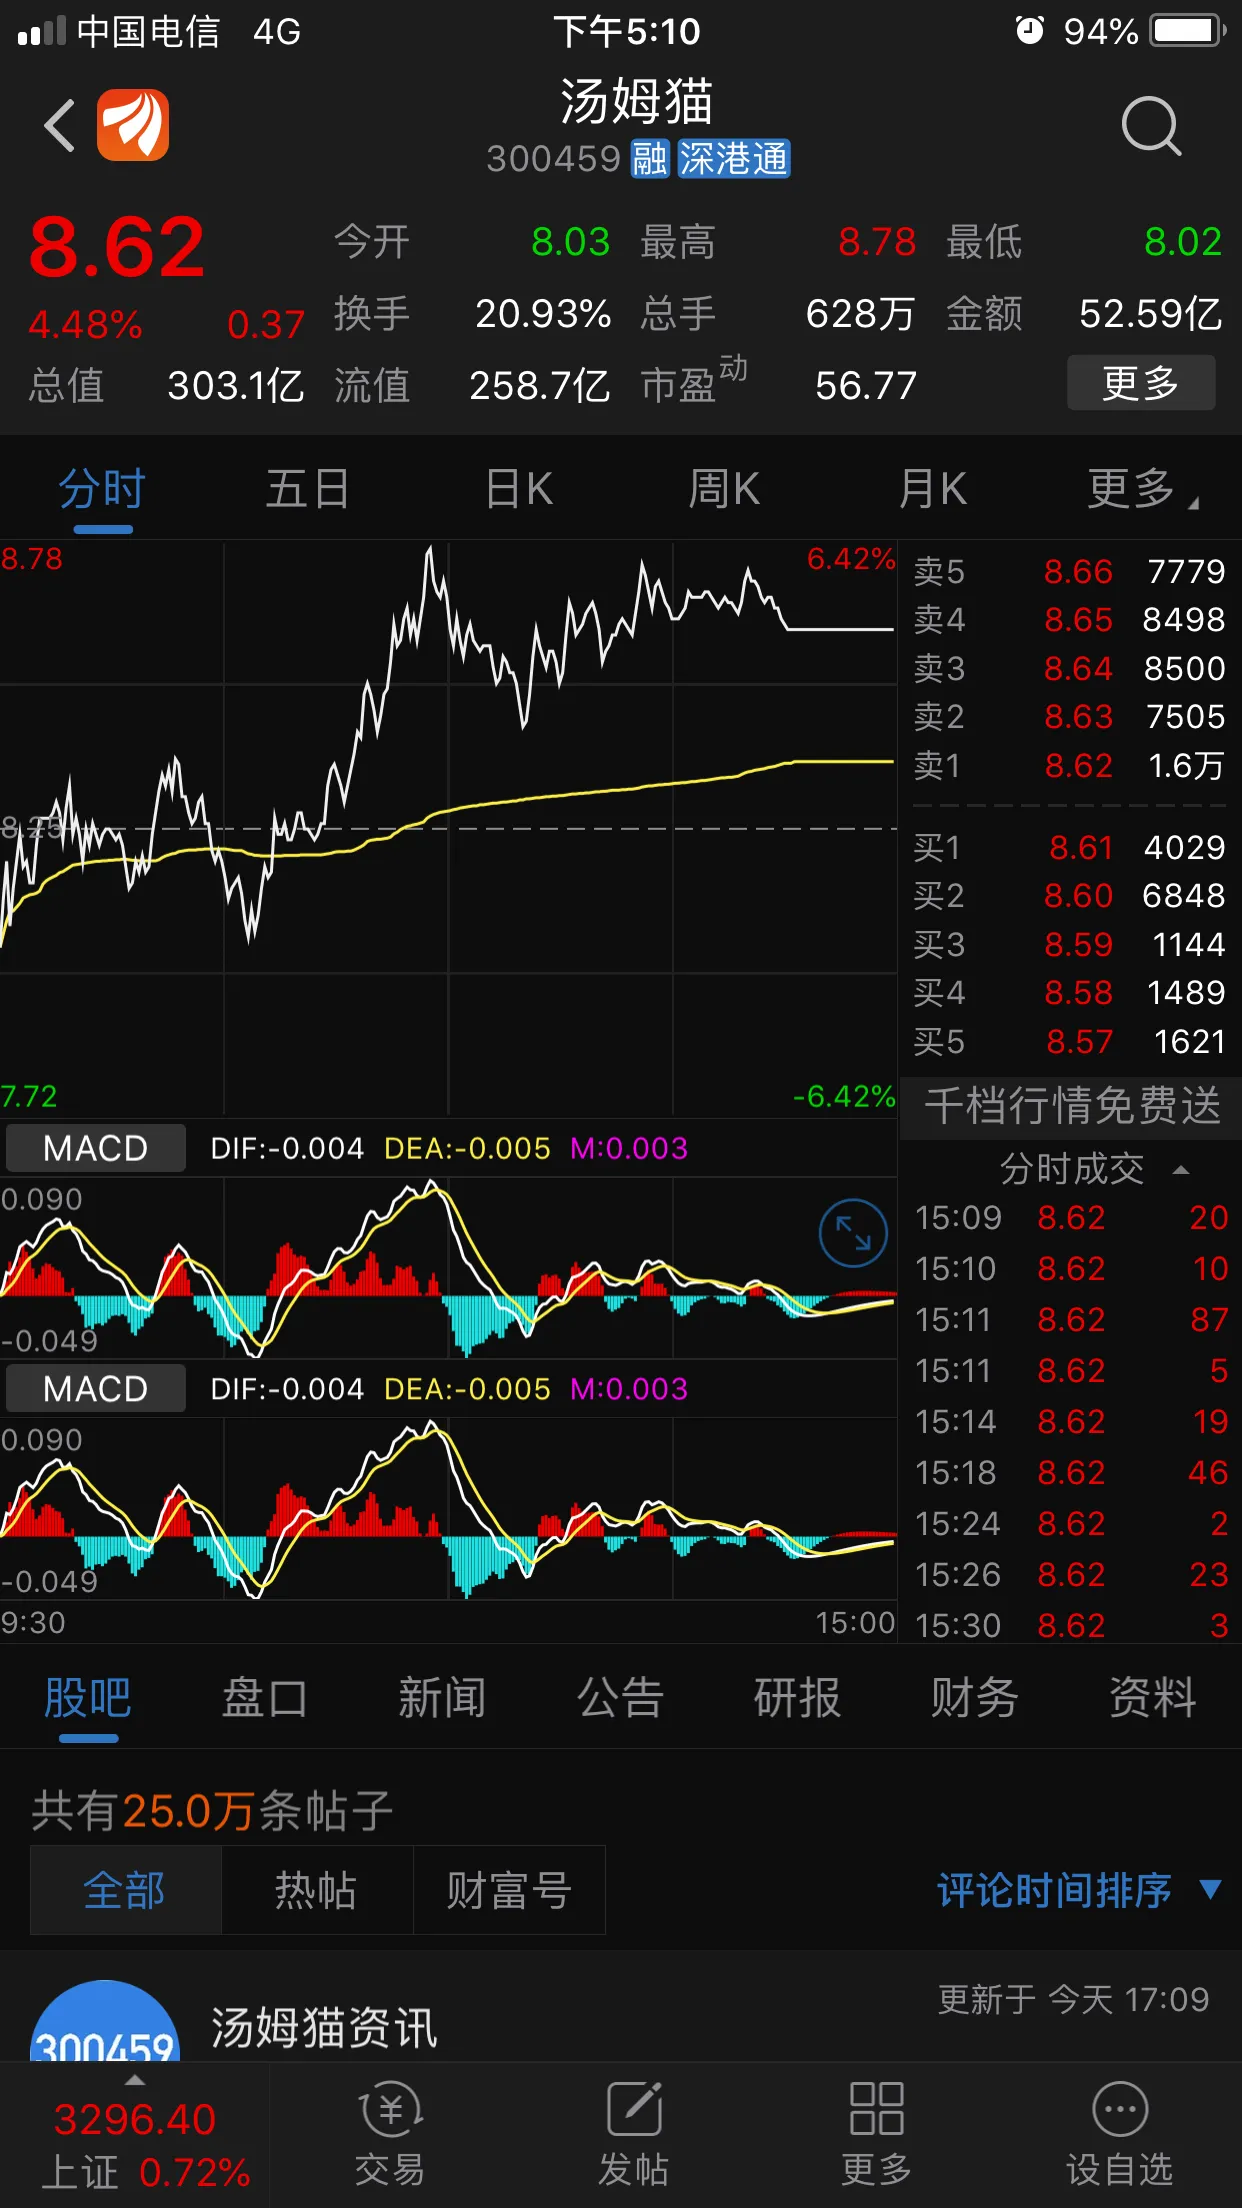Open the search magnifier icon
The height and width of the screenshot is (2208, 1242).
1151,126
